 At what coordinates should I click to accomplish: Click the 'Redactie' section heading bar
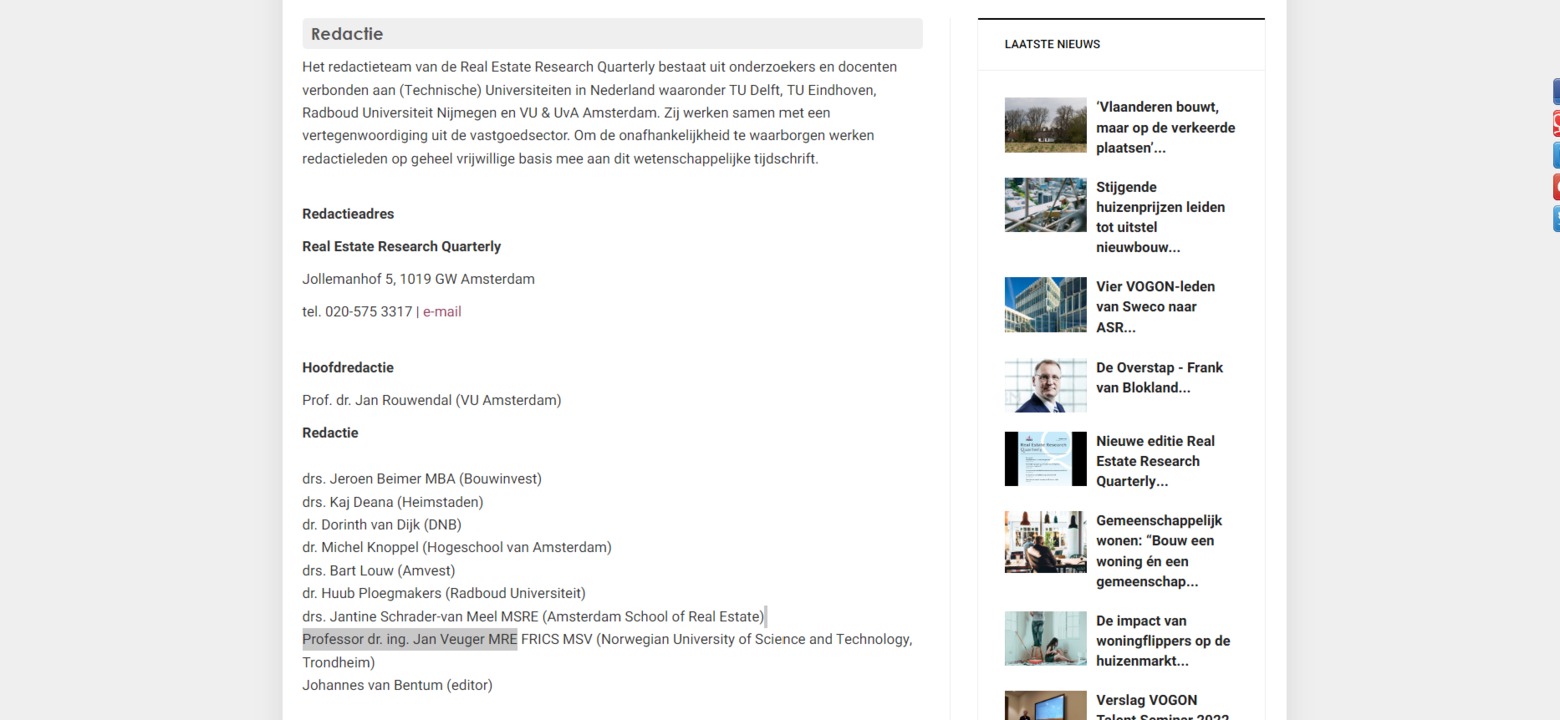[612, 34]
